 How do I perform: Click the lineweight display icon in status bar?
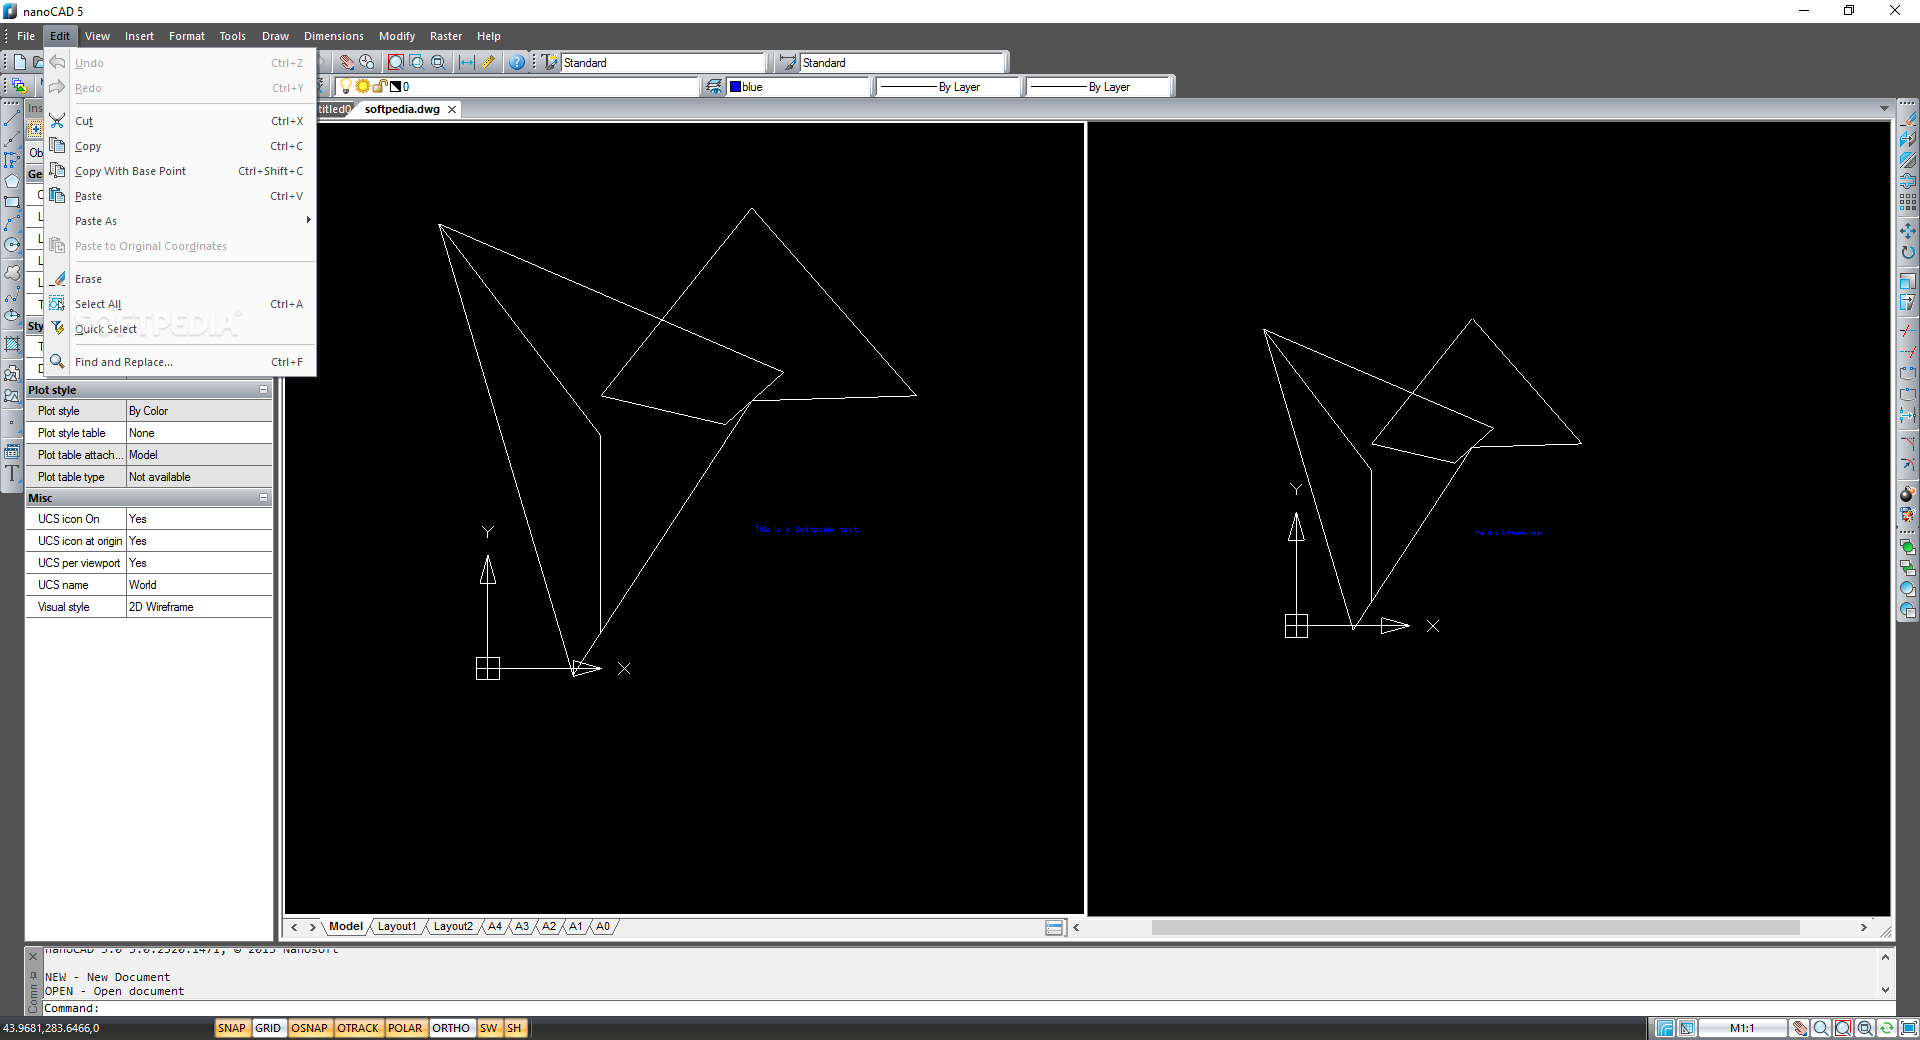(x=1665, y=1028)
